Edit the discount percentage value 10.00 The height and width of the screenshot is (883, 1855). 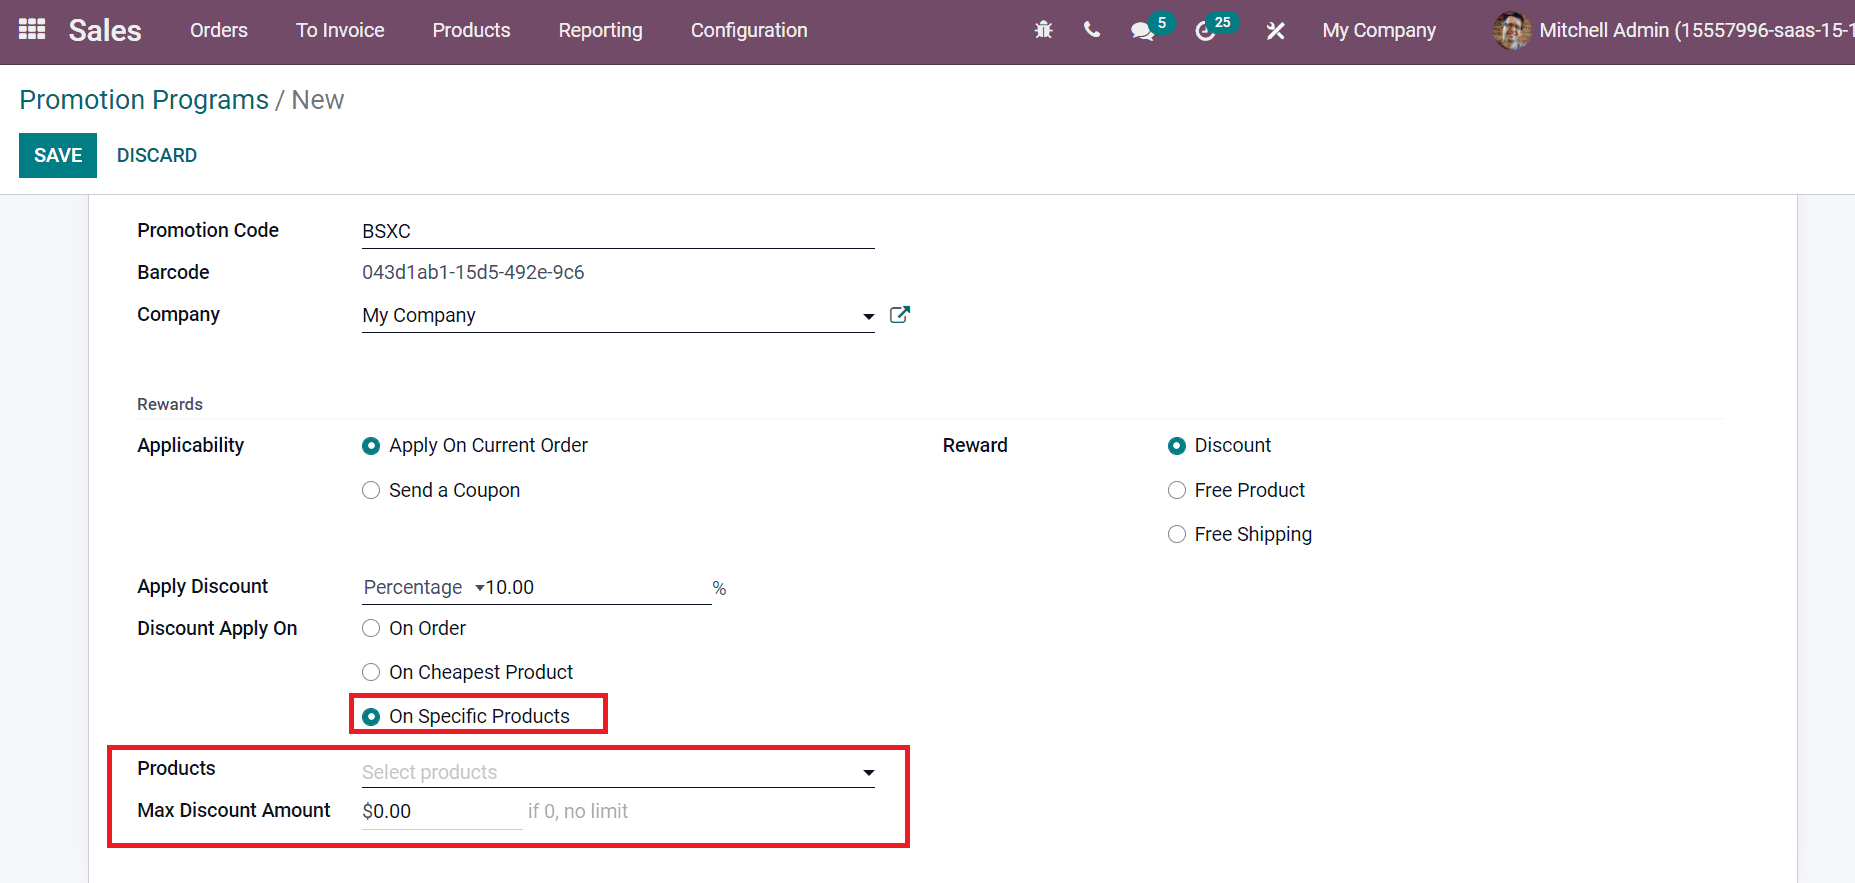click(598, 588)
